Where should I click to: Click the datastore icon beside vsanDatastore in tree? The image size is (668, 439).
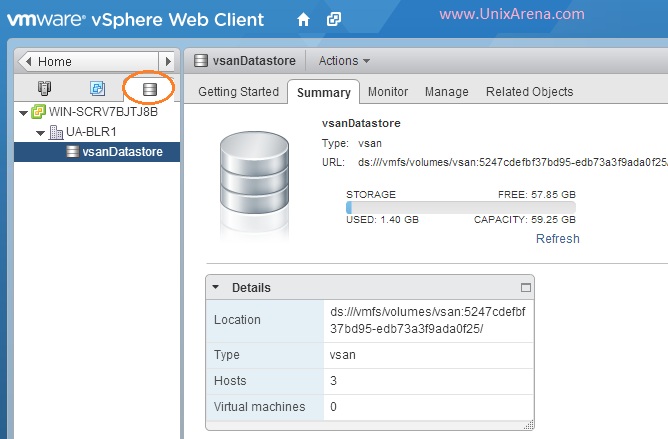(x=73, y=152)
